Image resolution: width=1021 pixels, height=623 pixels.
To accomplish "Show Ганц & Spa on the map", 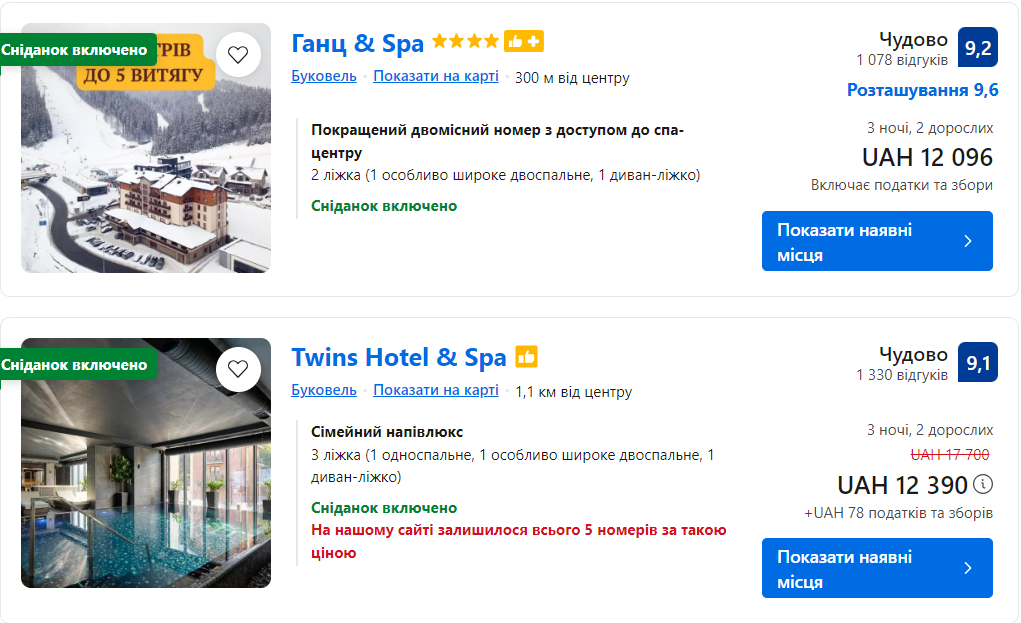I will point(436,76).
